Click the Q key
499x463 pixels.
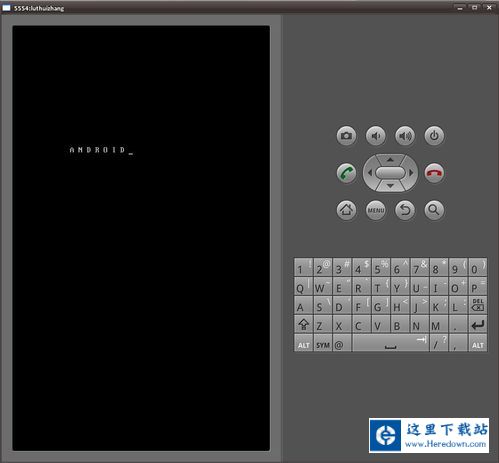(303, 286)
